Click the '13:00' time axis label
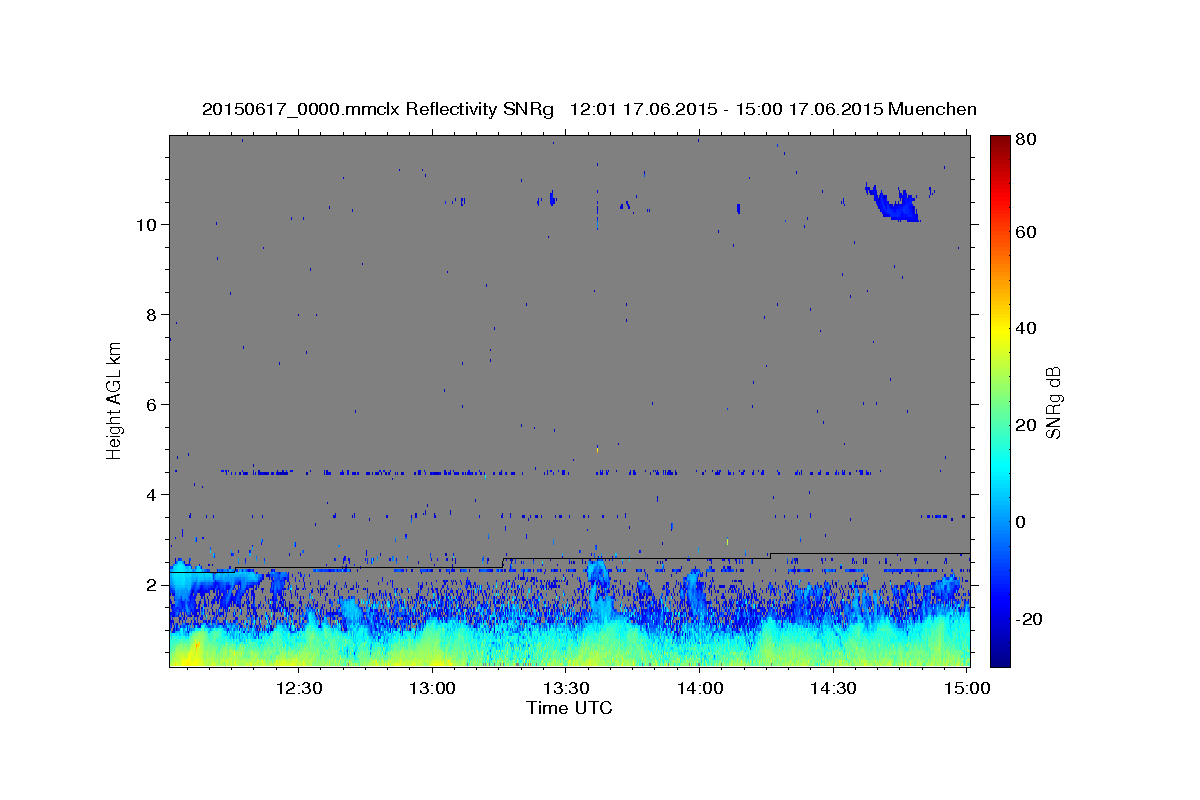The width and height of the screenshot is (1200, 800). [x=433, y=688]
